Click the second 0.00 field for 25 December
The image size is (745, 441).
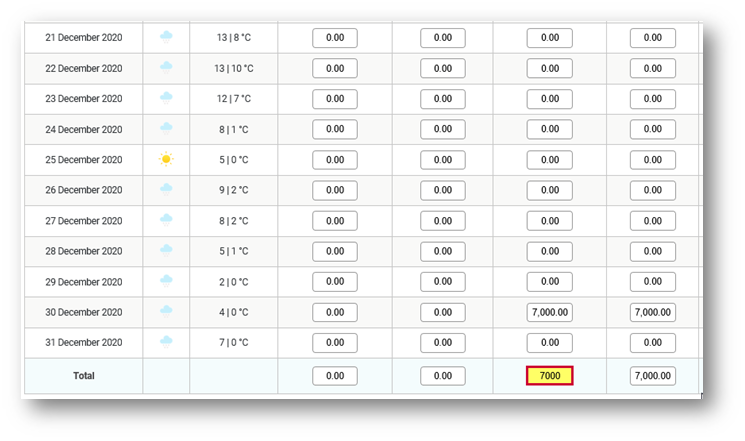443,160
